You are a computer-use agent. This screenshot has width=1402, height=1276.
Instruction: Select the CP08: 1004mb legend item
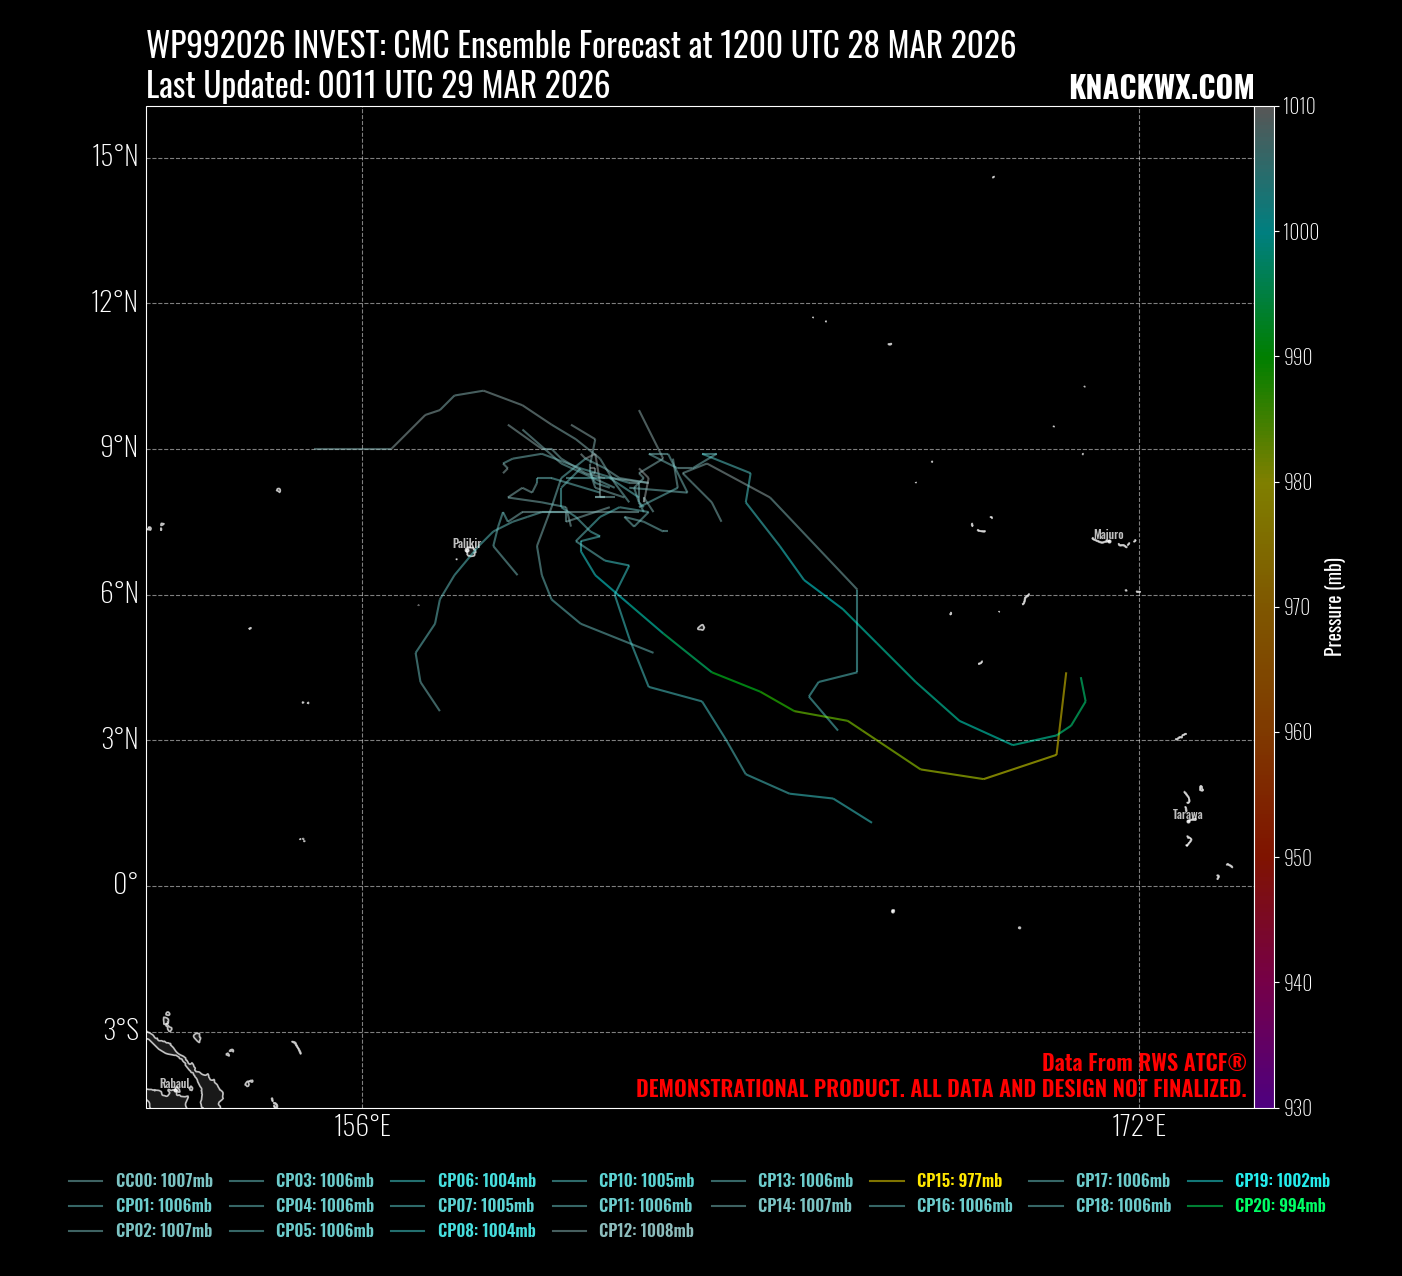486,1230
